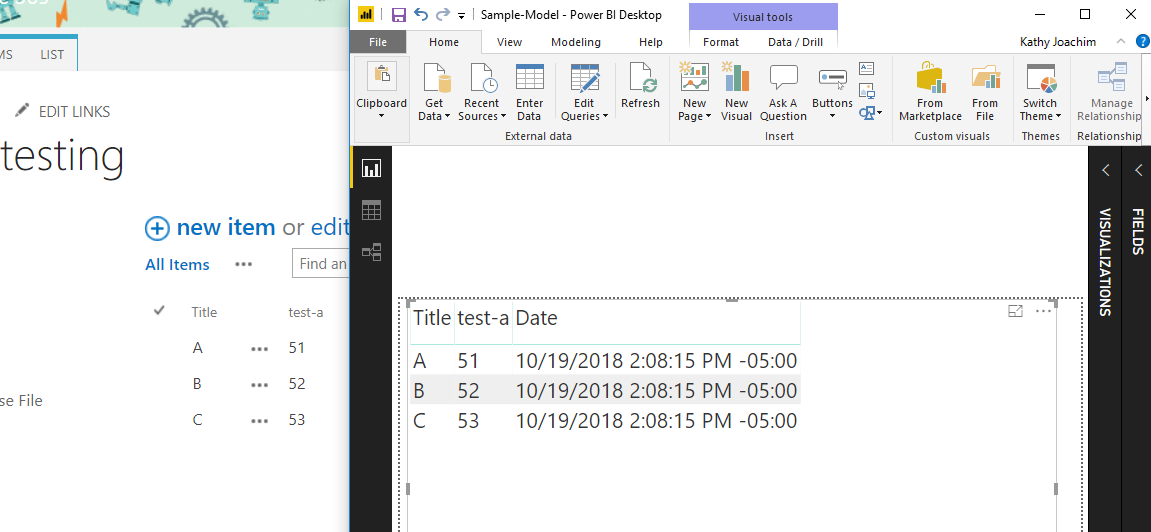Click the Get Data icon

(435, 78)
